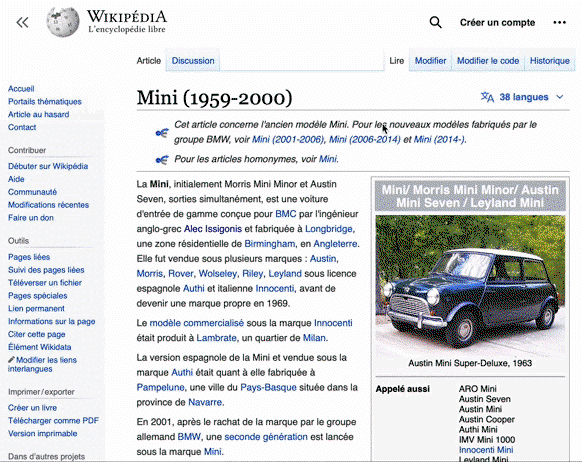The height and width of the screenshot is (462, 582).
Task: Click the Longbridge link
Action: point(328,229)
